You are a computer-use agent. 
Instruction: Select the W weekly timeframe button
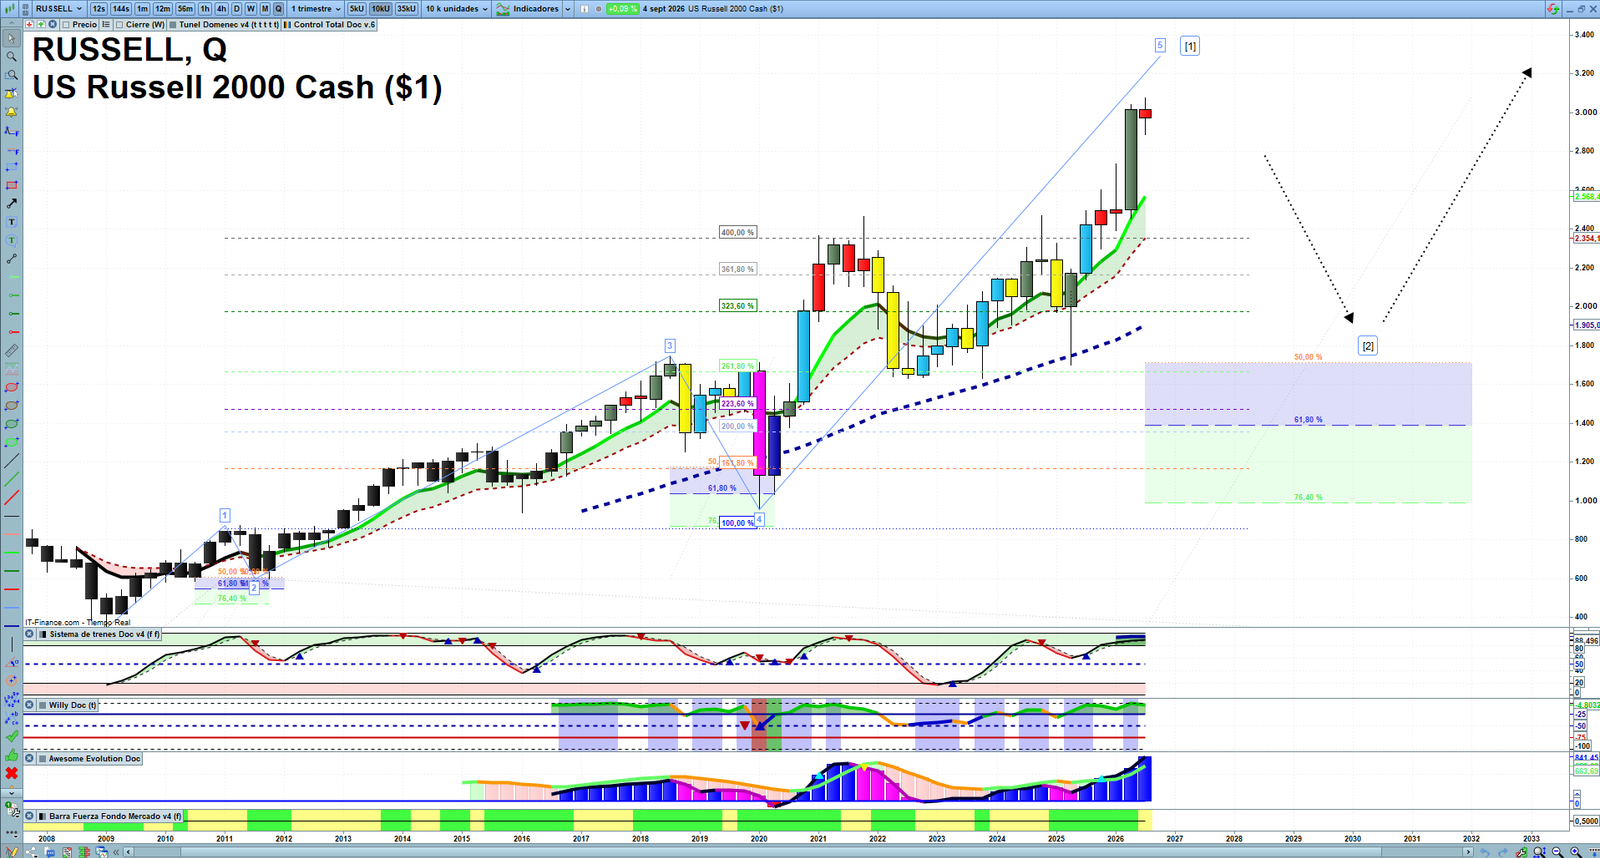point(251,9)
